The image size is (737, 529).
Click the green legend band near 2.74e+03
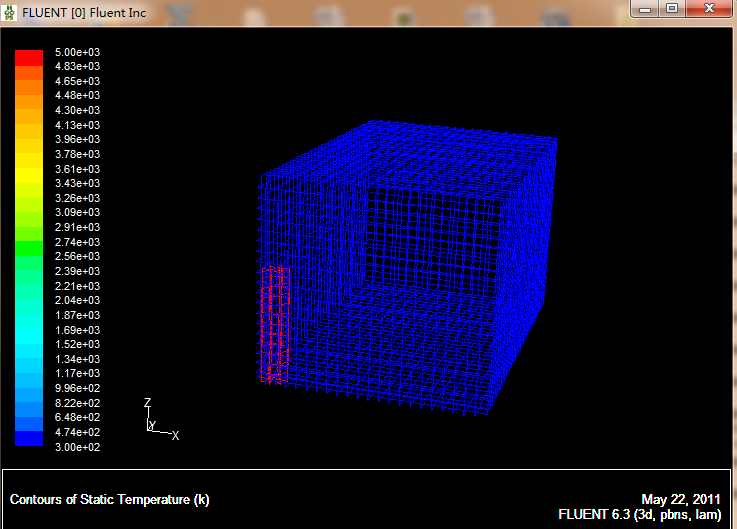pos(29,242)
